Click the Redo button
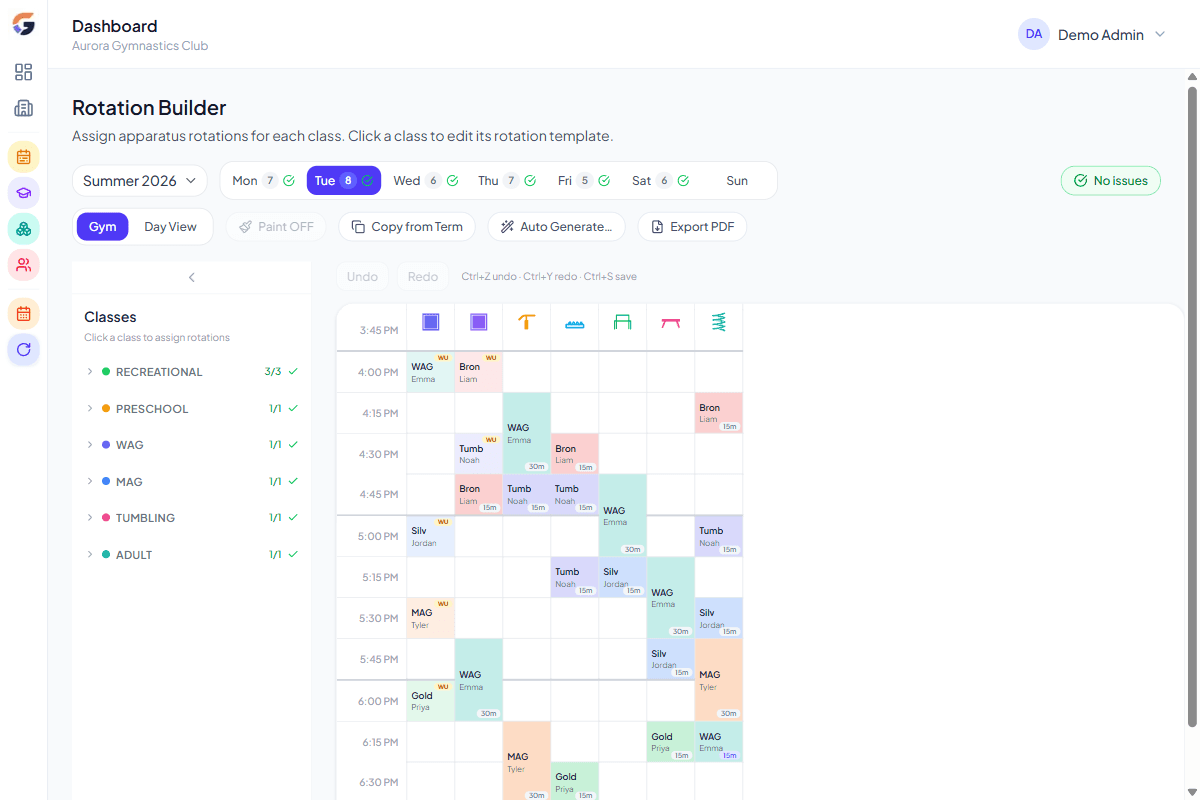Screen dimensions: 1200x800 [x=423, y=277]
